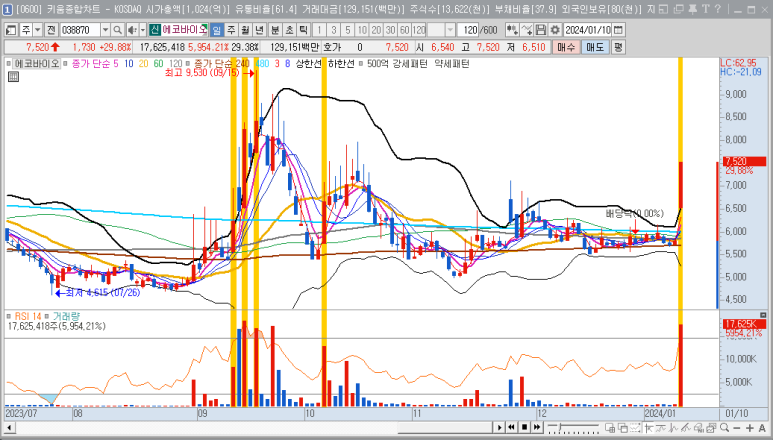The width and height of the screenshot is (773, 440).
Task: Click the stock search magnifier icon
Action: (117, 30)
